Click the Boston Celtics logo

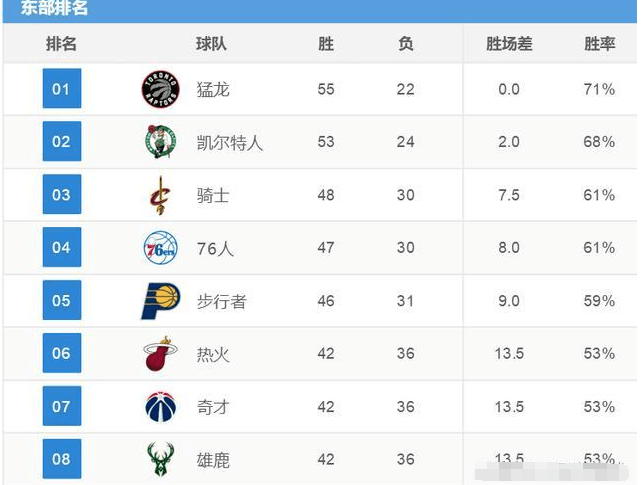click(161, 141)
